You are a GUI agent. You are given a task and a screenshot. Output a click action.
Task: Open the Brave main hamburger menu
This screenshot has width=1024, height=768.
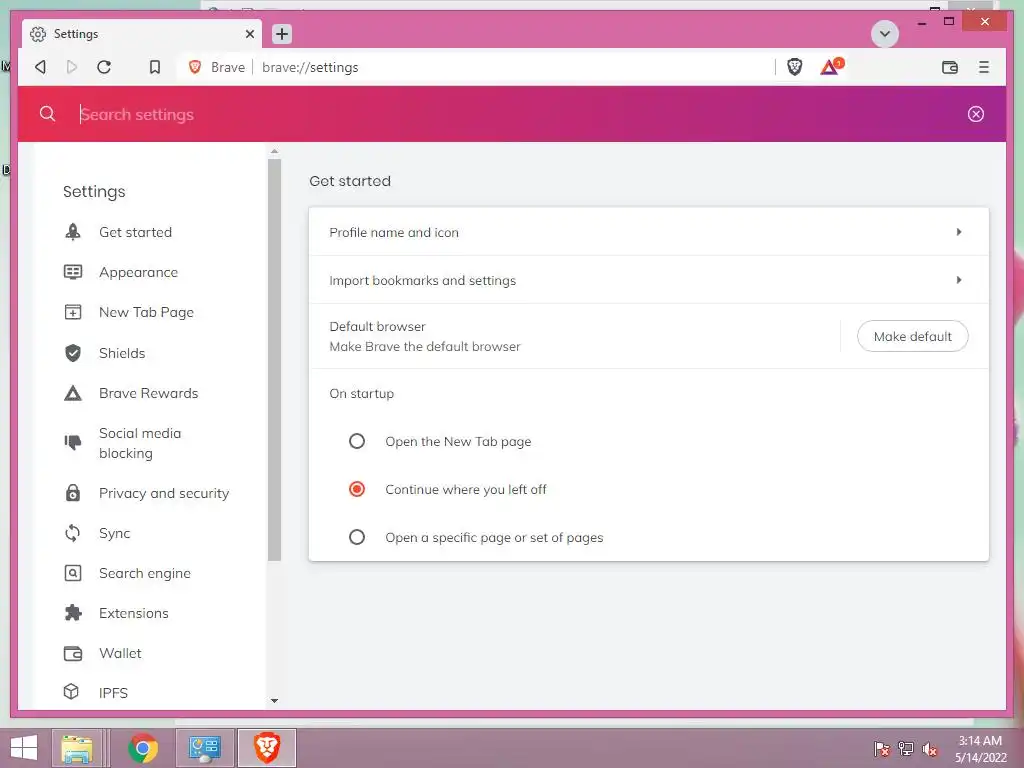coord(984,67)
